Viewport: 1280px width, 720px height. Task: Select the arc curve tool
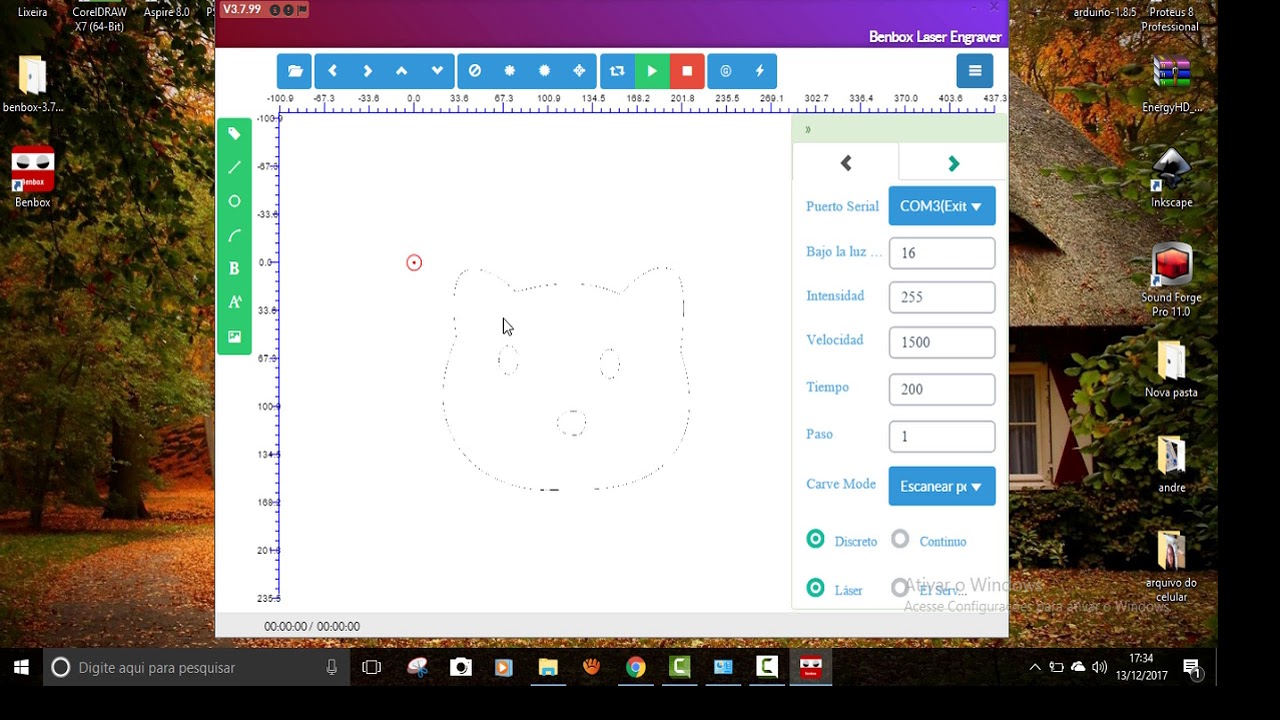(234, 235)
